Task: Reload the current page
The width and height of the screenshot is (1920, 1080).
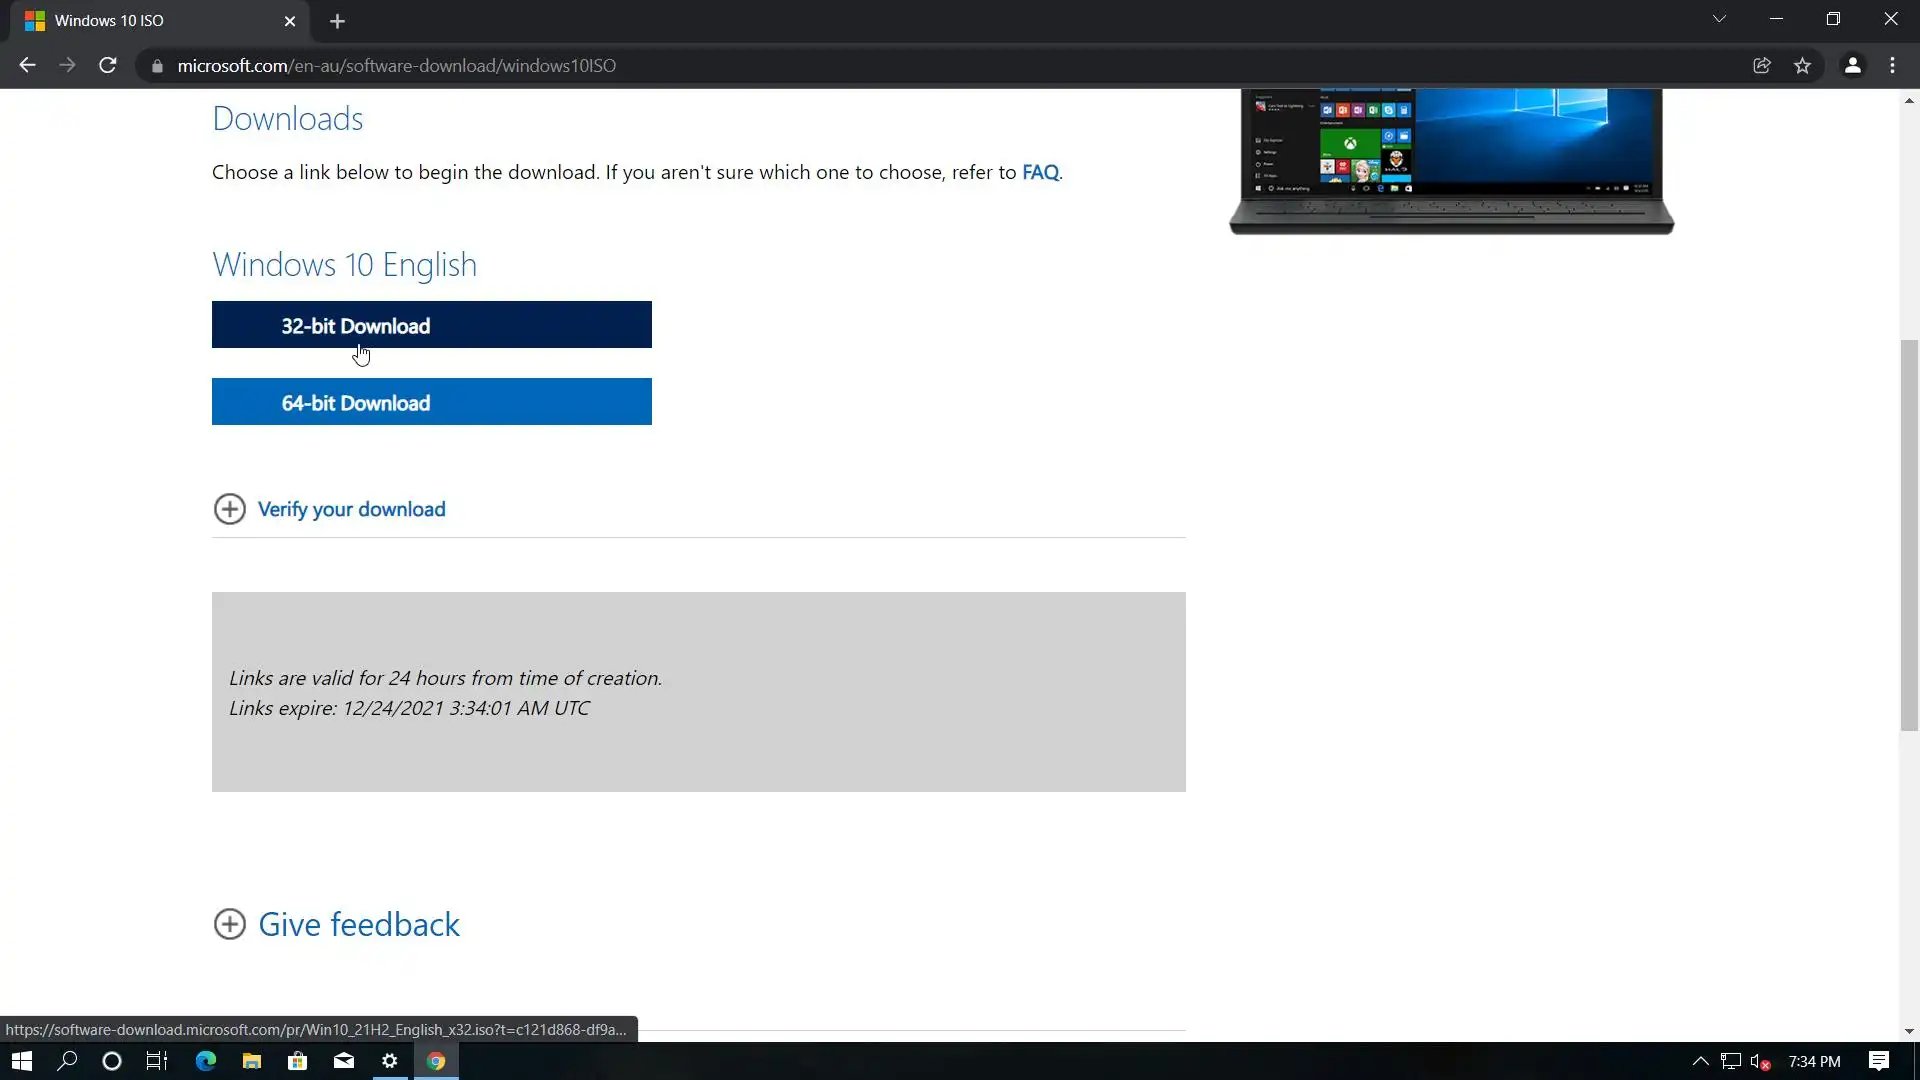Action: tap(108, 66)
